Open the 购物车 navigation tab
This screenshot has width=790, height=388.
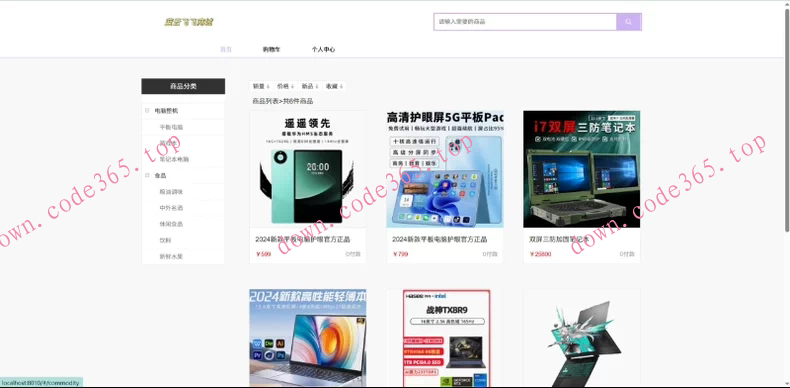271,49
